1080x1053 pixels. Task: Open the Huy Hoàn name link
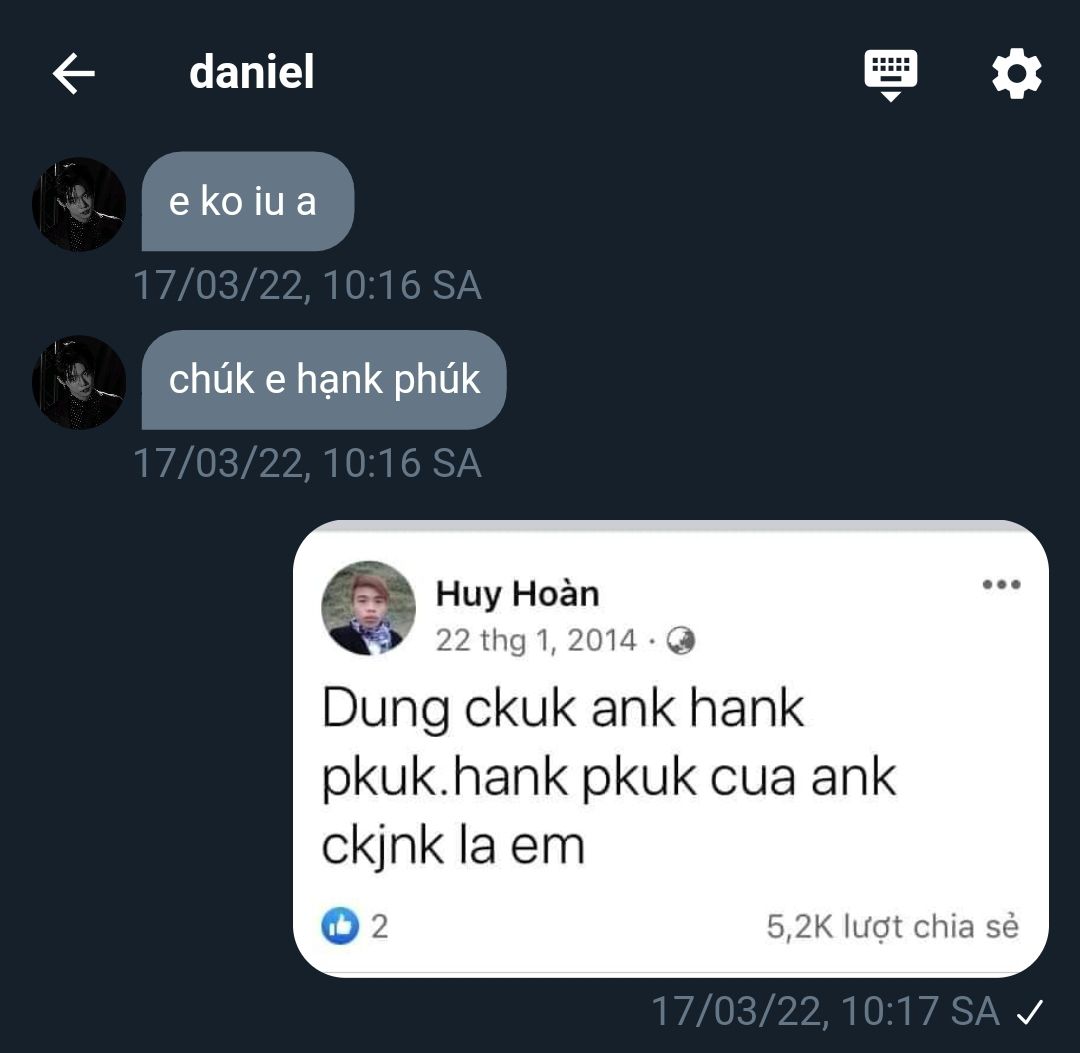click(517, 594)
